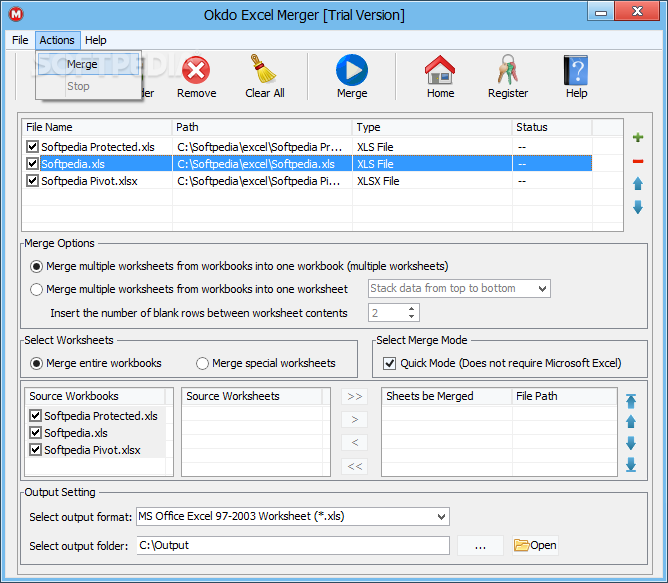
Task: Click the Register keys icon
Action: click(x=508, y=69)
